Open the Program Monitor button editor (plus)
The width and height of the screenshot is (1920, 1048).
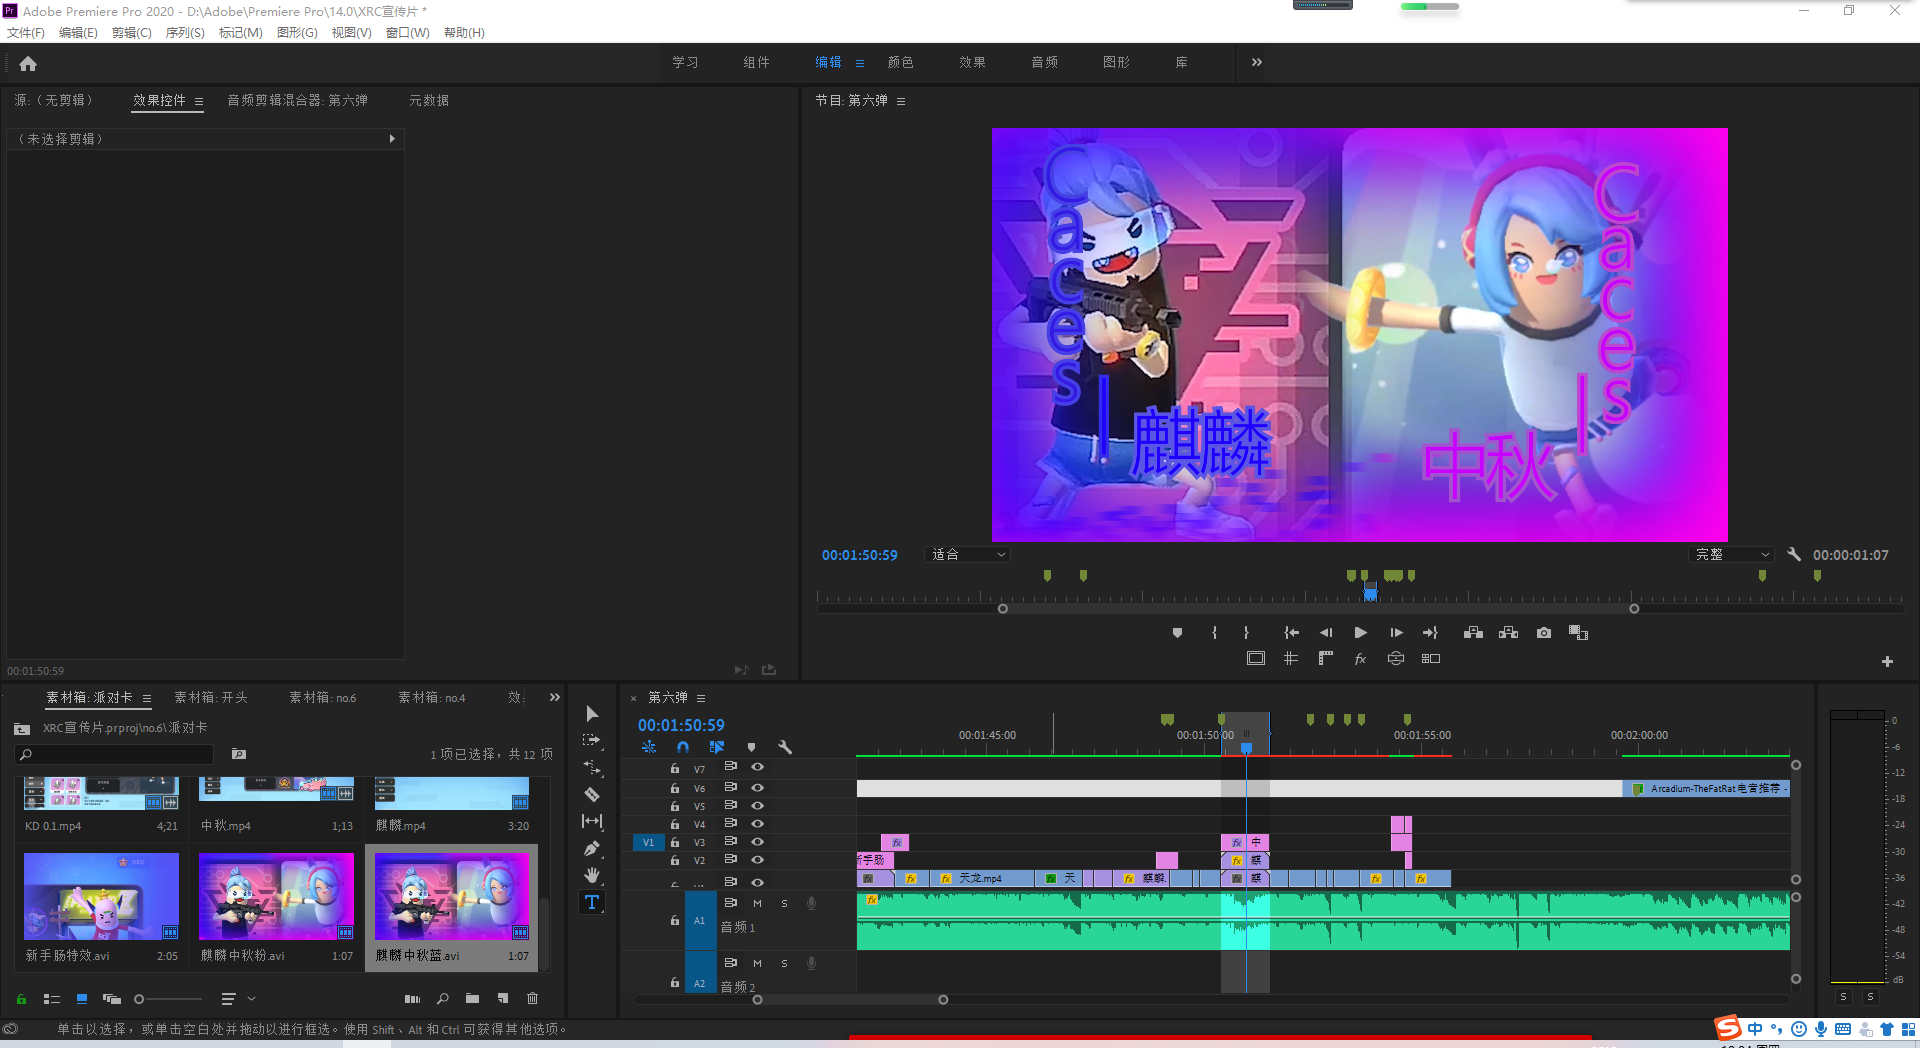(1887, 661)
